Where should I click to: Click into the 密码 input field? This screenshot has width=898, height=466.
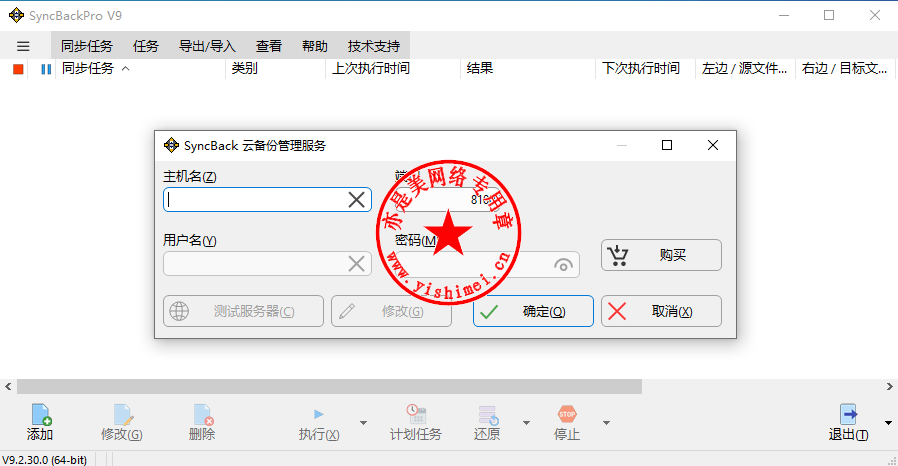487,265
